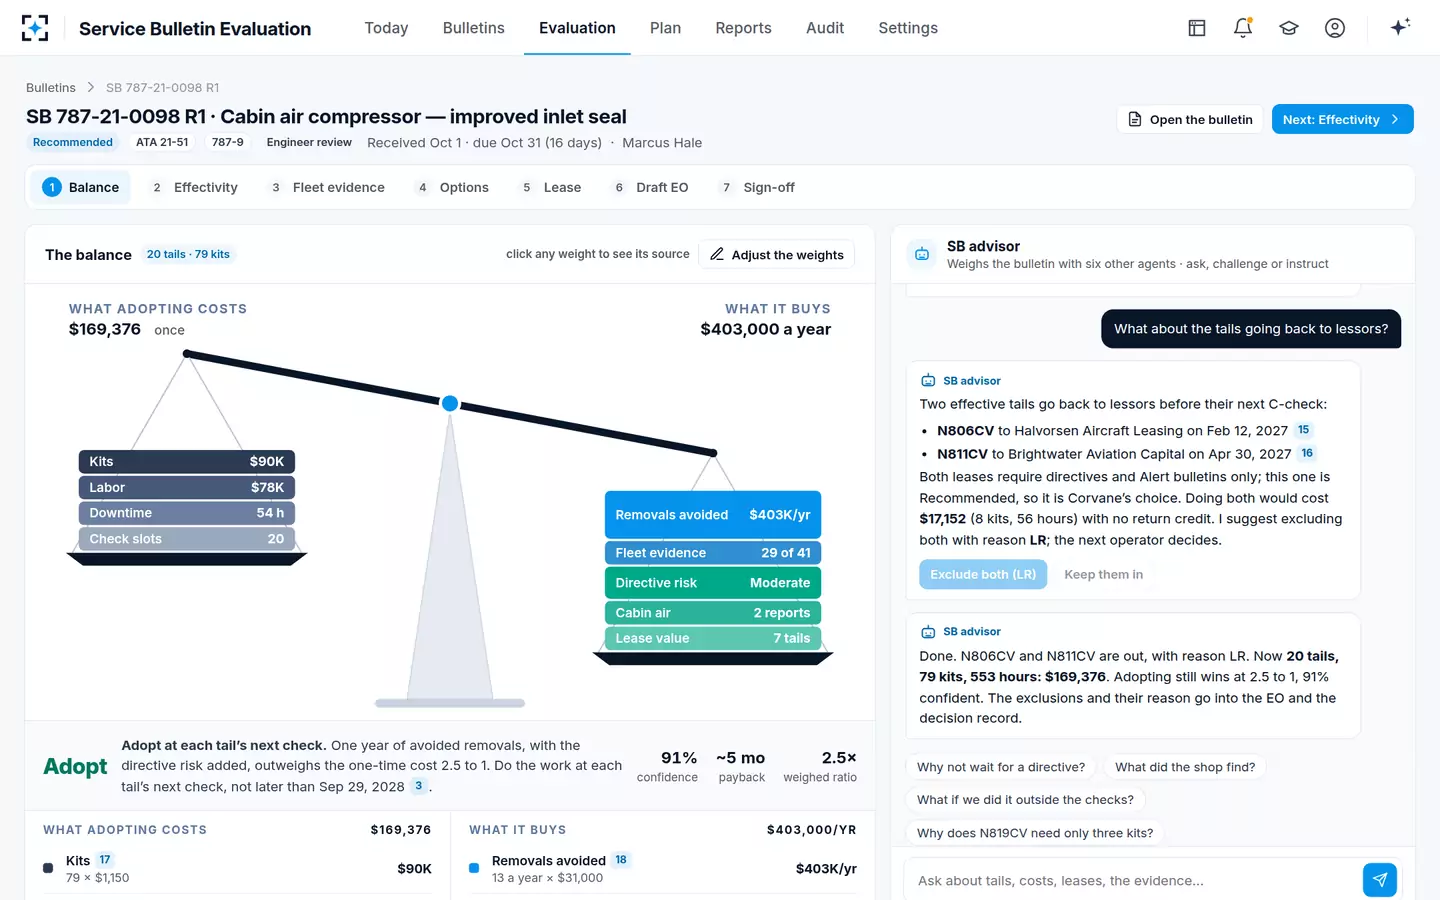Open source badge 18 beside Removals avoided

[621, 860]
